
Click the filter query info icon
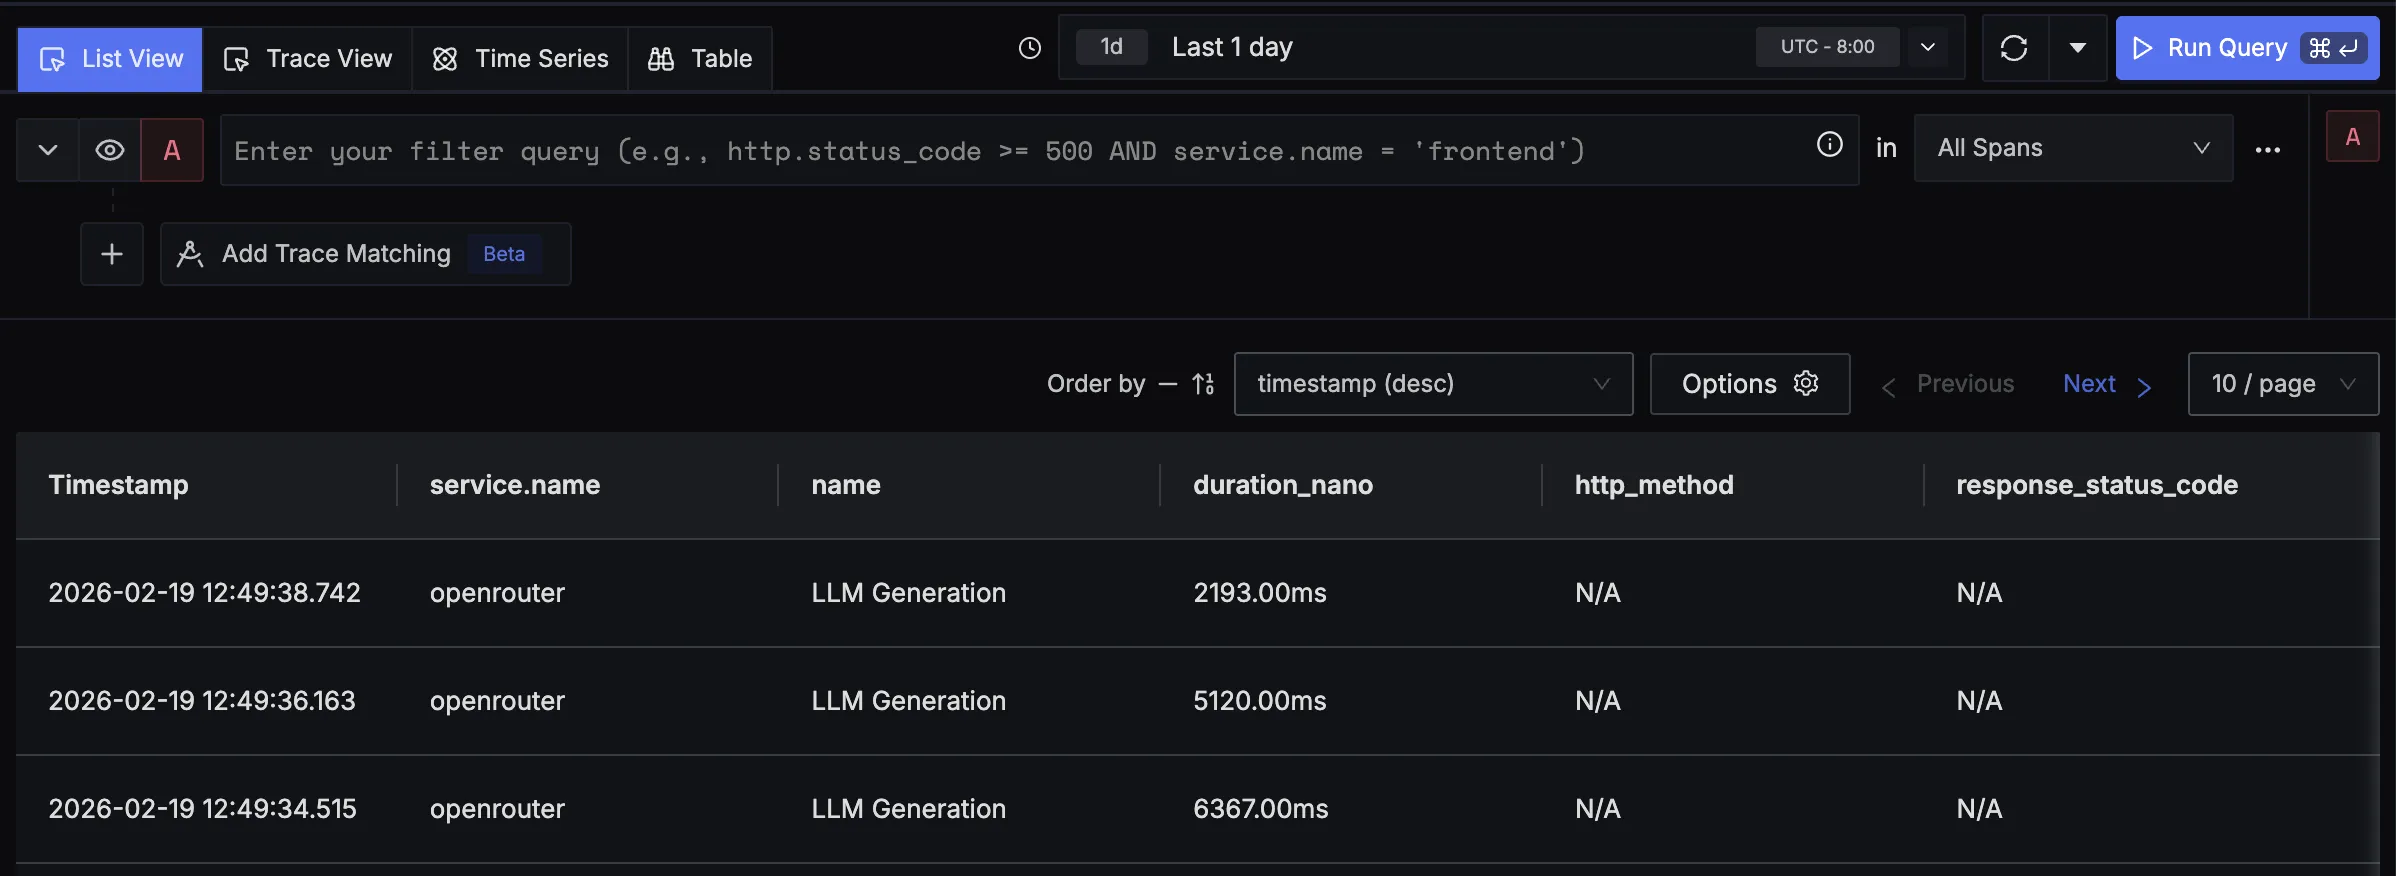tap(1830, 145)
